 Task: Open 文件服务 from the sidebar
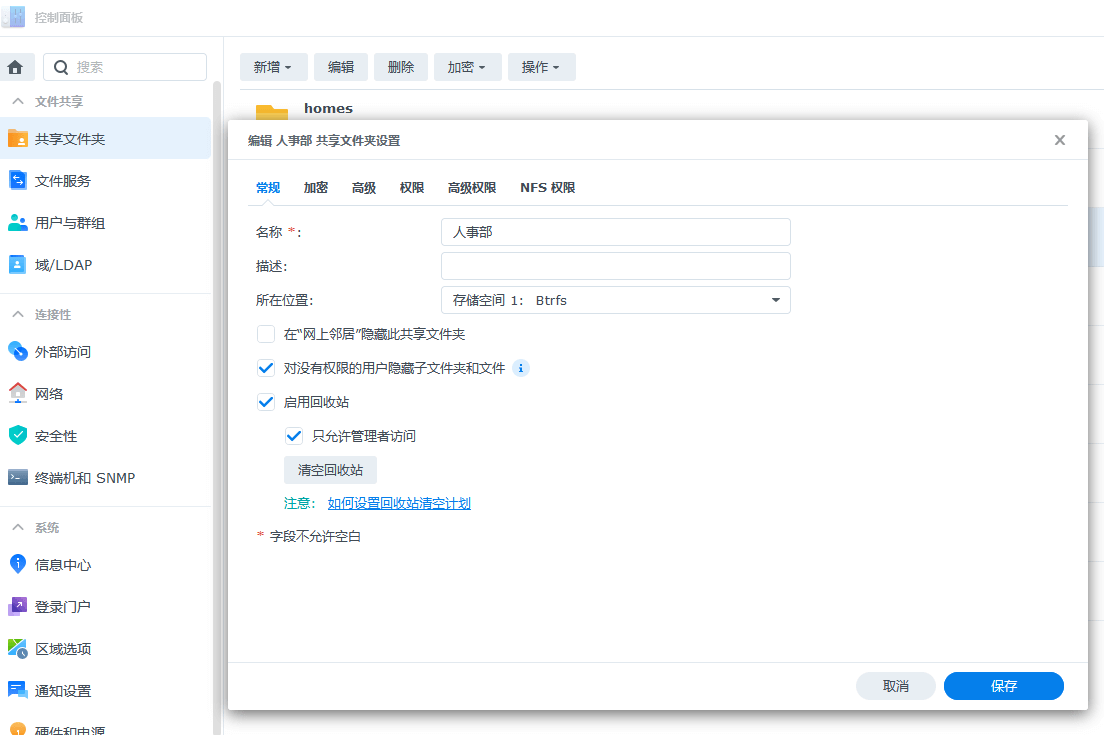(x=62, y=181)
